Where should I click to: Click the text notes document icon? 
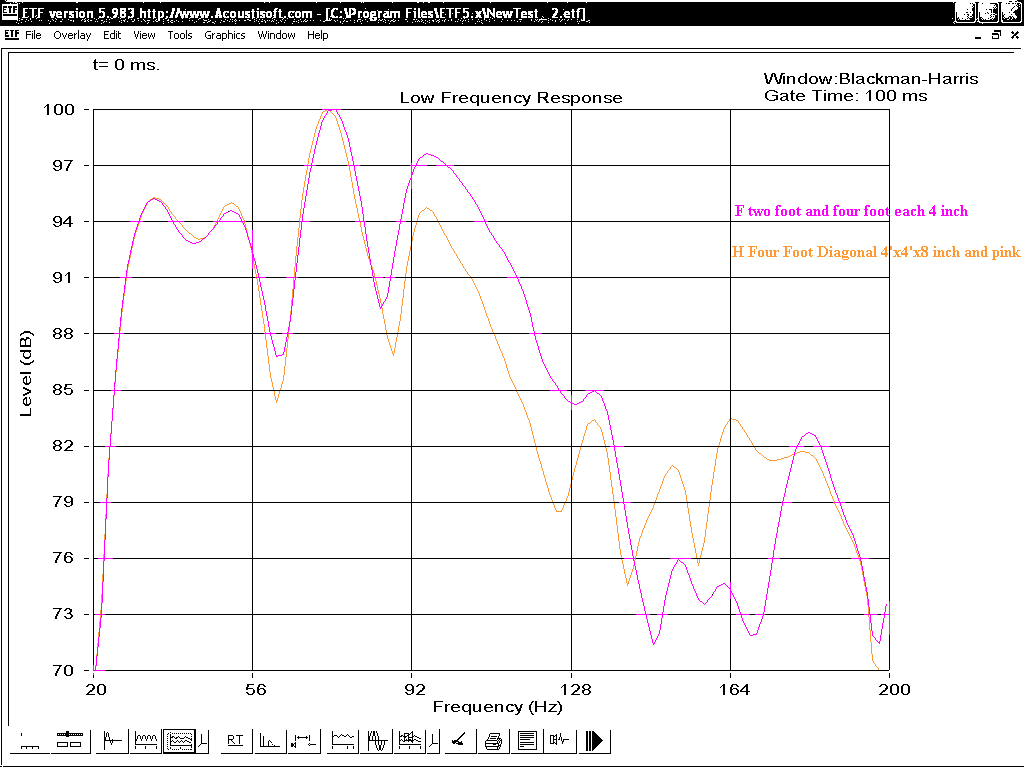pos(527,741)
